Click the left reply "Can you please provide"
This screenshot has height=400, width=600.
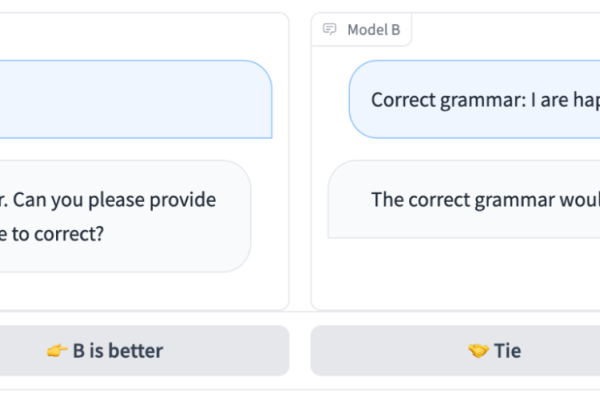click(126, 216)
